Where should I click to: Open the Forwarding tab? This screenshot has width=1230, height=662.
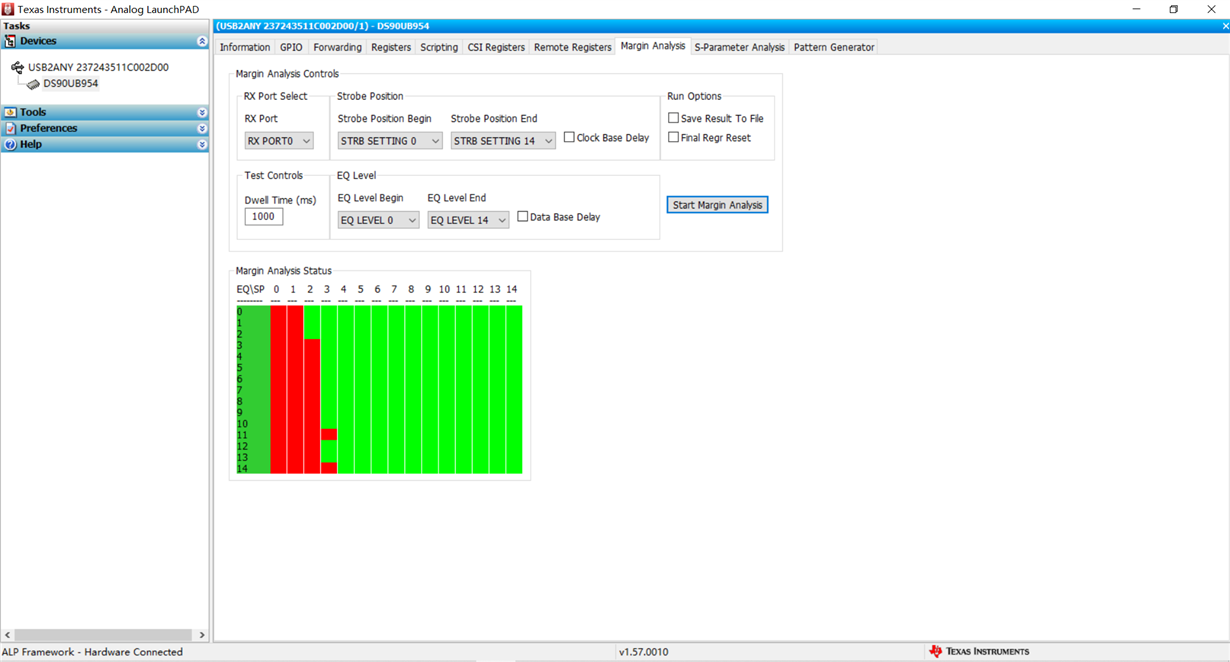pyautogui.click(x=337, y=47)
